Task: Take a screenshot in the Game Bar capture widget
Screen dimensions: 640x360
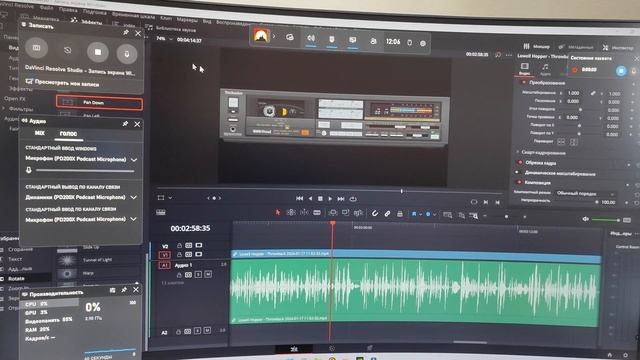Action: click(x=36, y=48)
